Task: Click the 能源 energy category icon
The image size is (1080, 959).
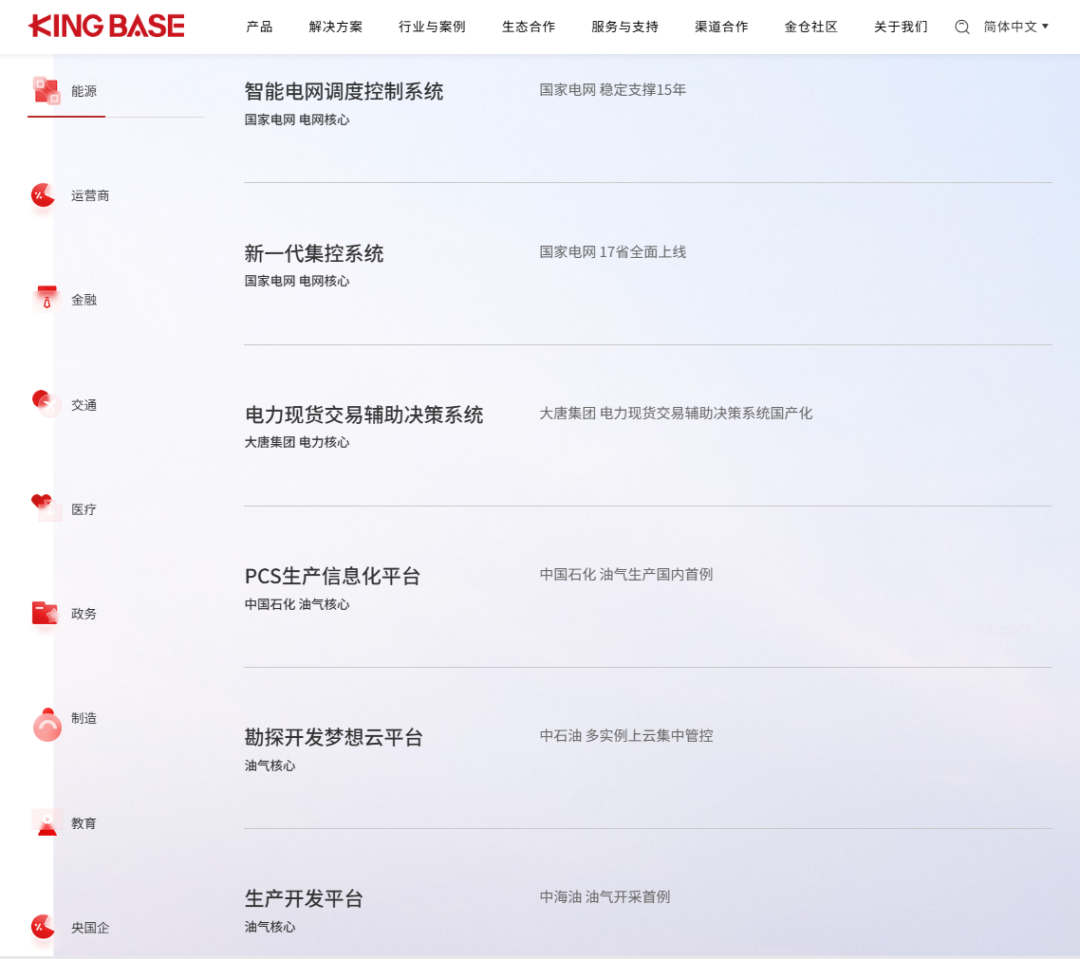Action: pos(46,91)
